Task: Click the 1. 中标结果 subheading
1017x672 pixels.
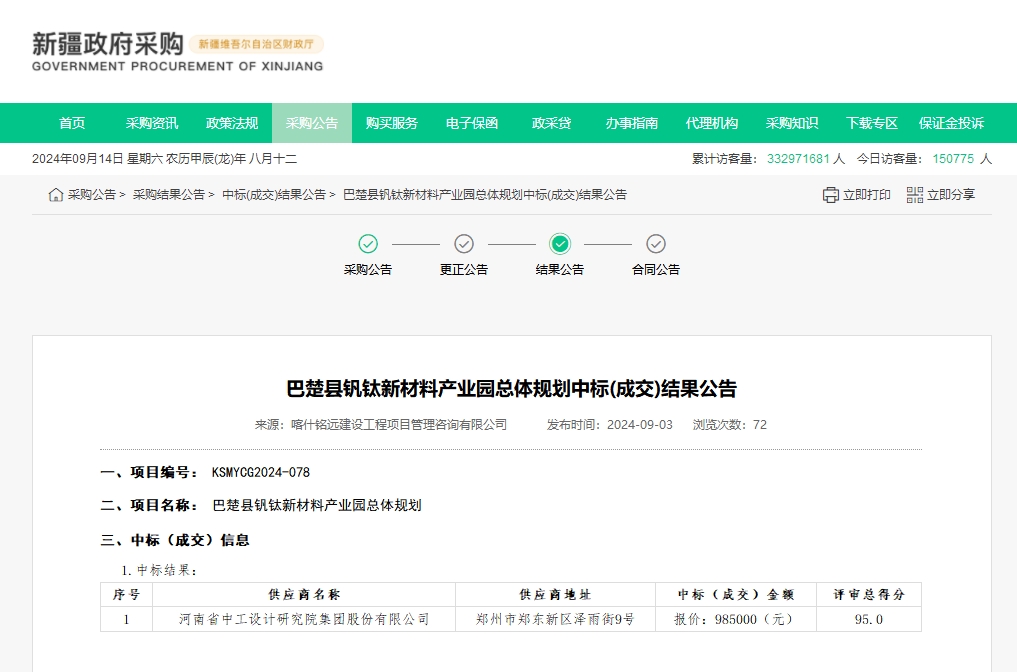Action: point(159,570)
